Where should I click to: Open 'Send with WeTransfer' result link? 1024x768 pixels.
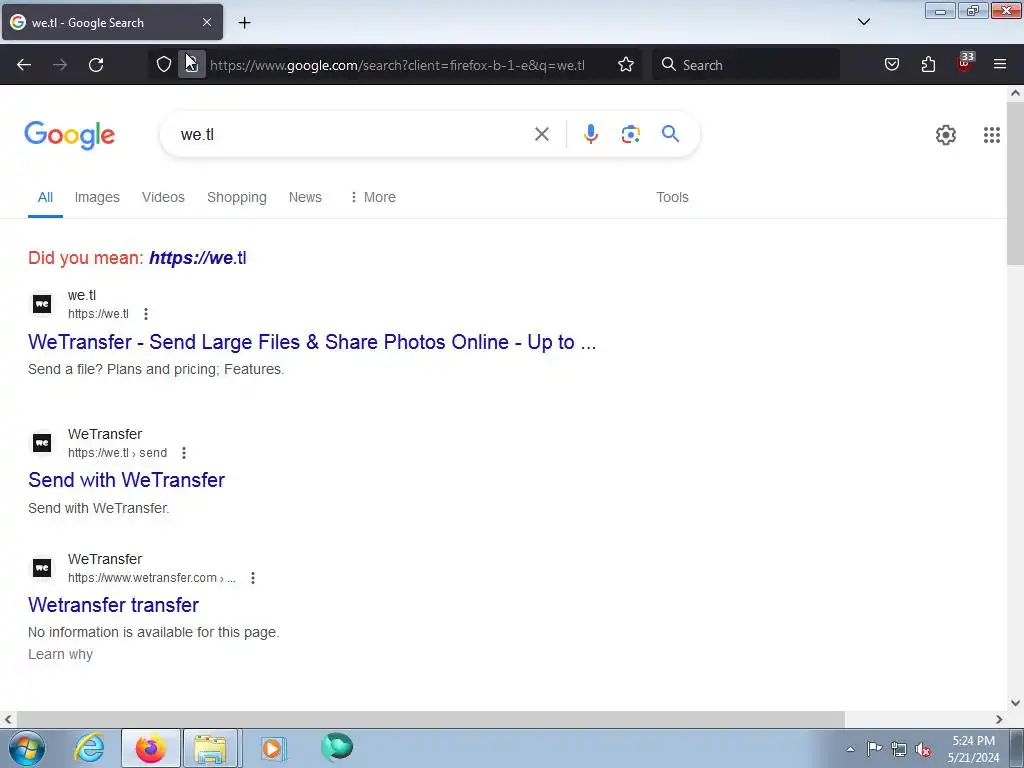[x=126, y=480]
